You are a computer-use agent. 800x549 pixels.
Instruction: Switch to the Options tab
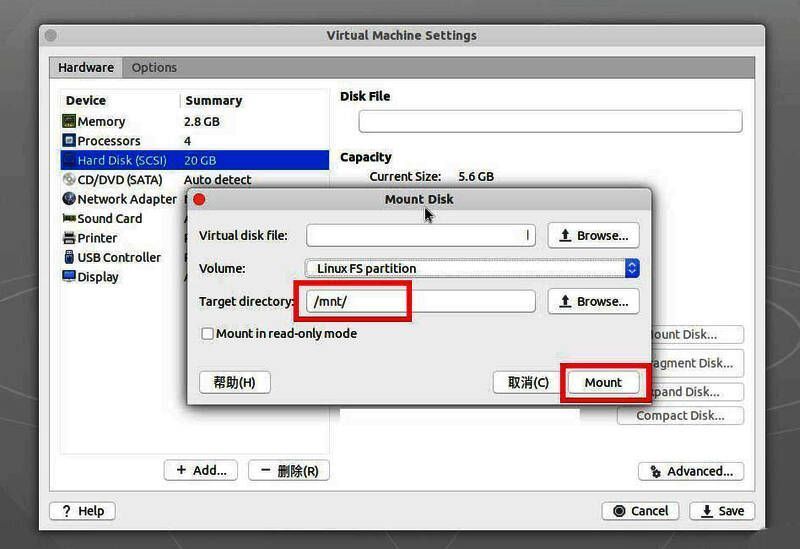[x=154, y=68]
